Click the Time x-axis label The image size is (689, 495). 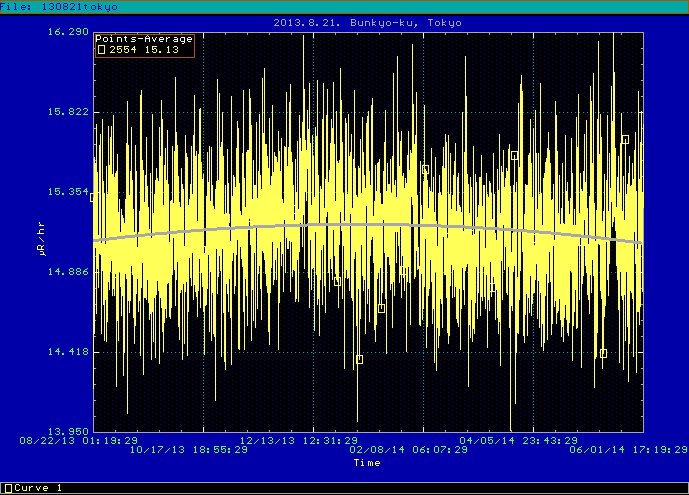(x=366, y=462)
